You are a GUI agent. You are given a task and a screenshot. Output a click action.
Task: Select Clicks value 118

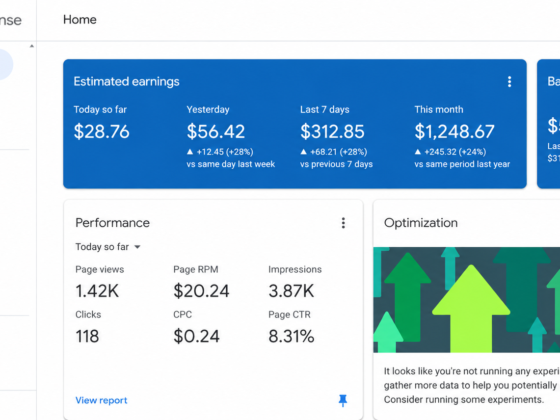click(x=87, y=336)
